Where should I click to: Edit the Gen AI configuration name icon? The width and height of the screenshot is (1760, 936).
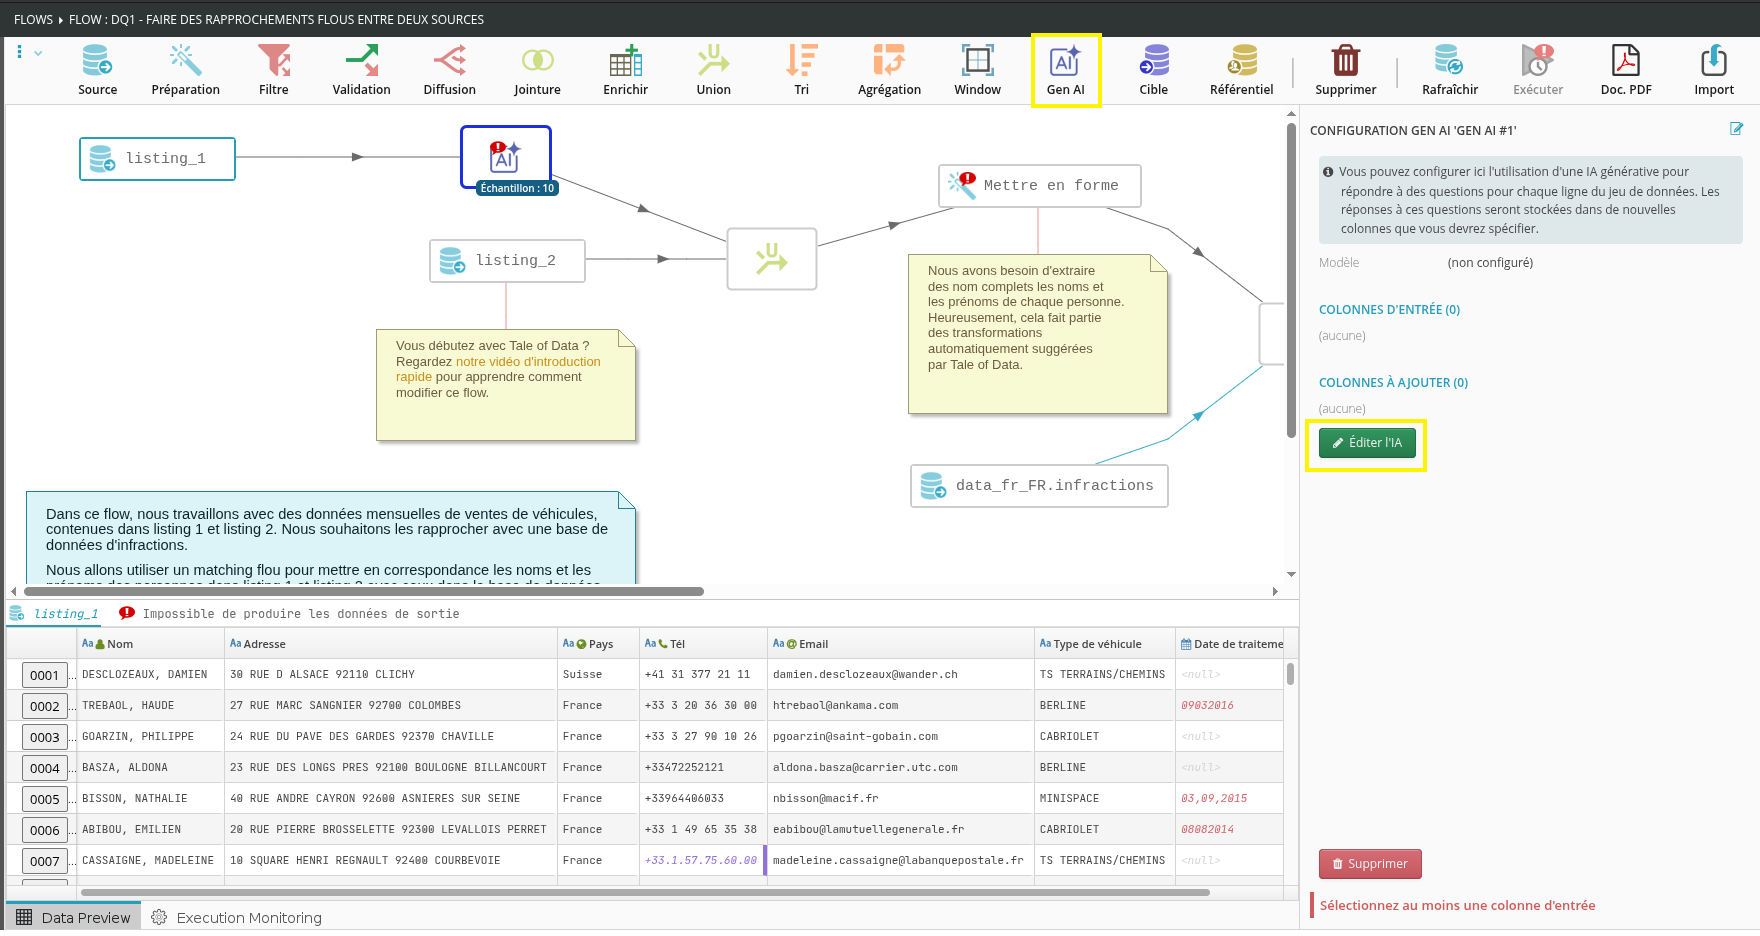pos(1737,129)
